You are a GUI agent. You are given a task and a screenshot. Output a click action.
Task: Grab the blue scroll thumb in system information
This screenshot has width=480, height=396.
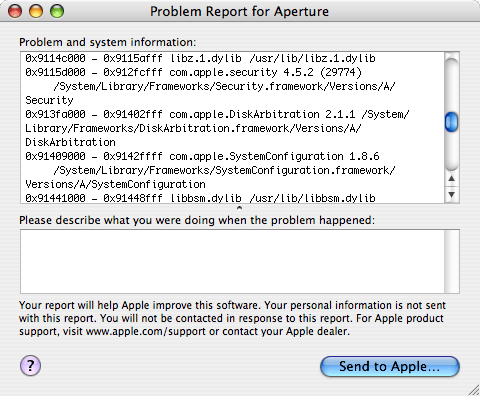452,122
